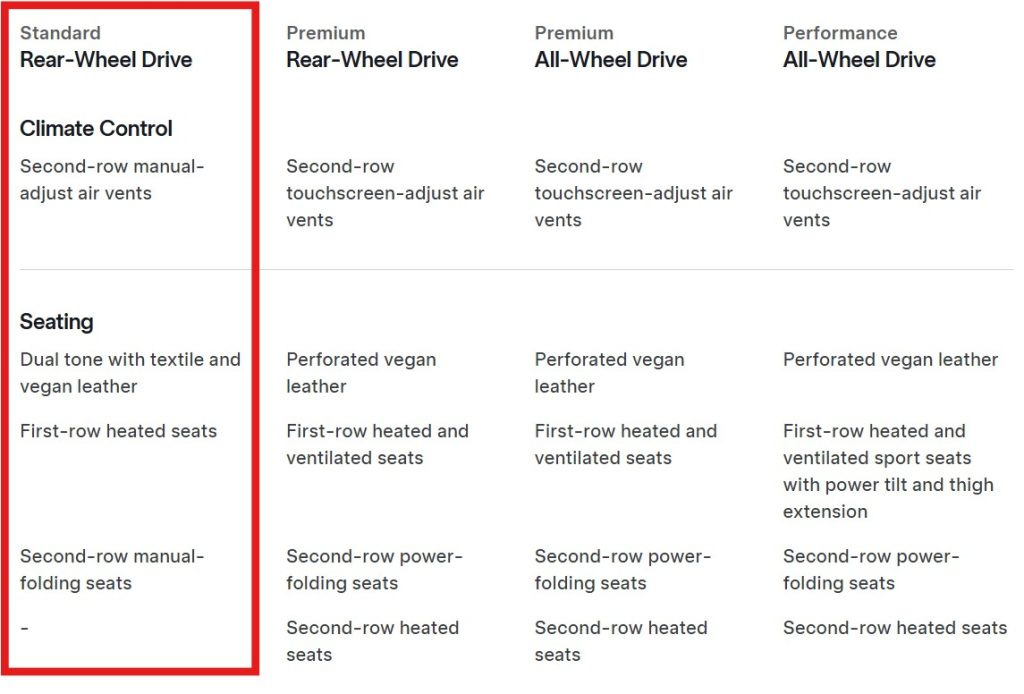The height and width of the screenshot is (694, 1024).
Task: Click the dash placeholder in the Standard column
Action: pyautogui.click(x=24, y=627)
